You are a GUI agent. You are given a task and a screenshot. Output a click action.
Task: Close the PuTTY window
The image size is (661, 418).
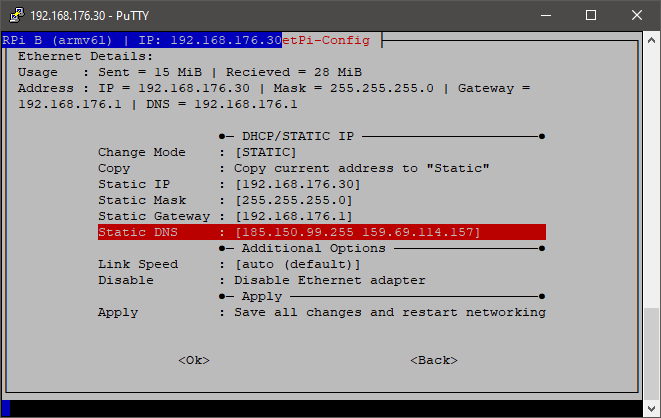tap(637, 15)
